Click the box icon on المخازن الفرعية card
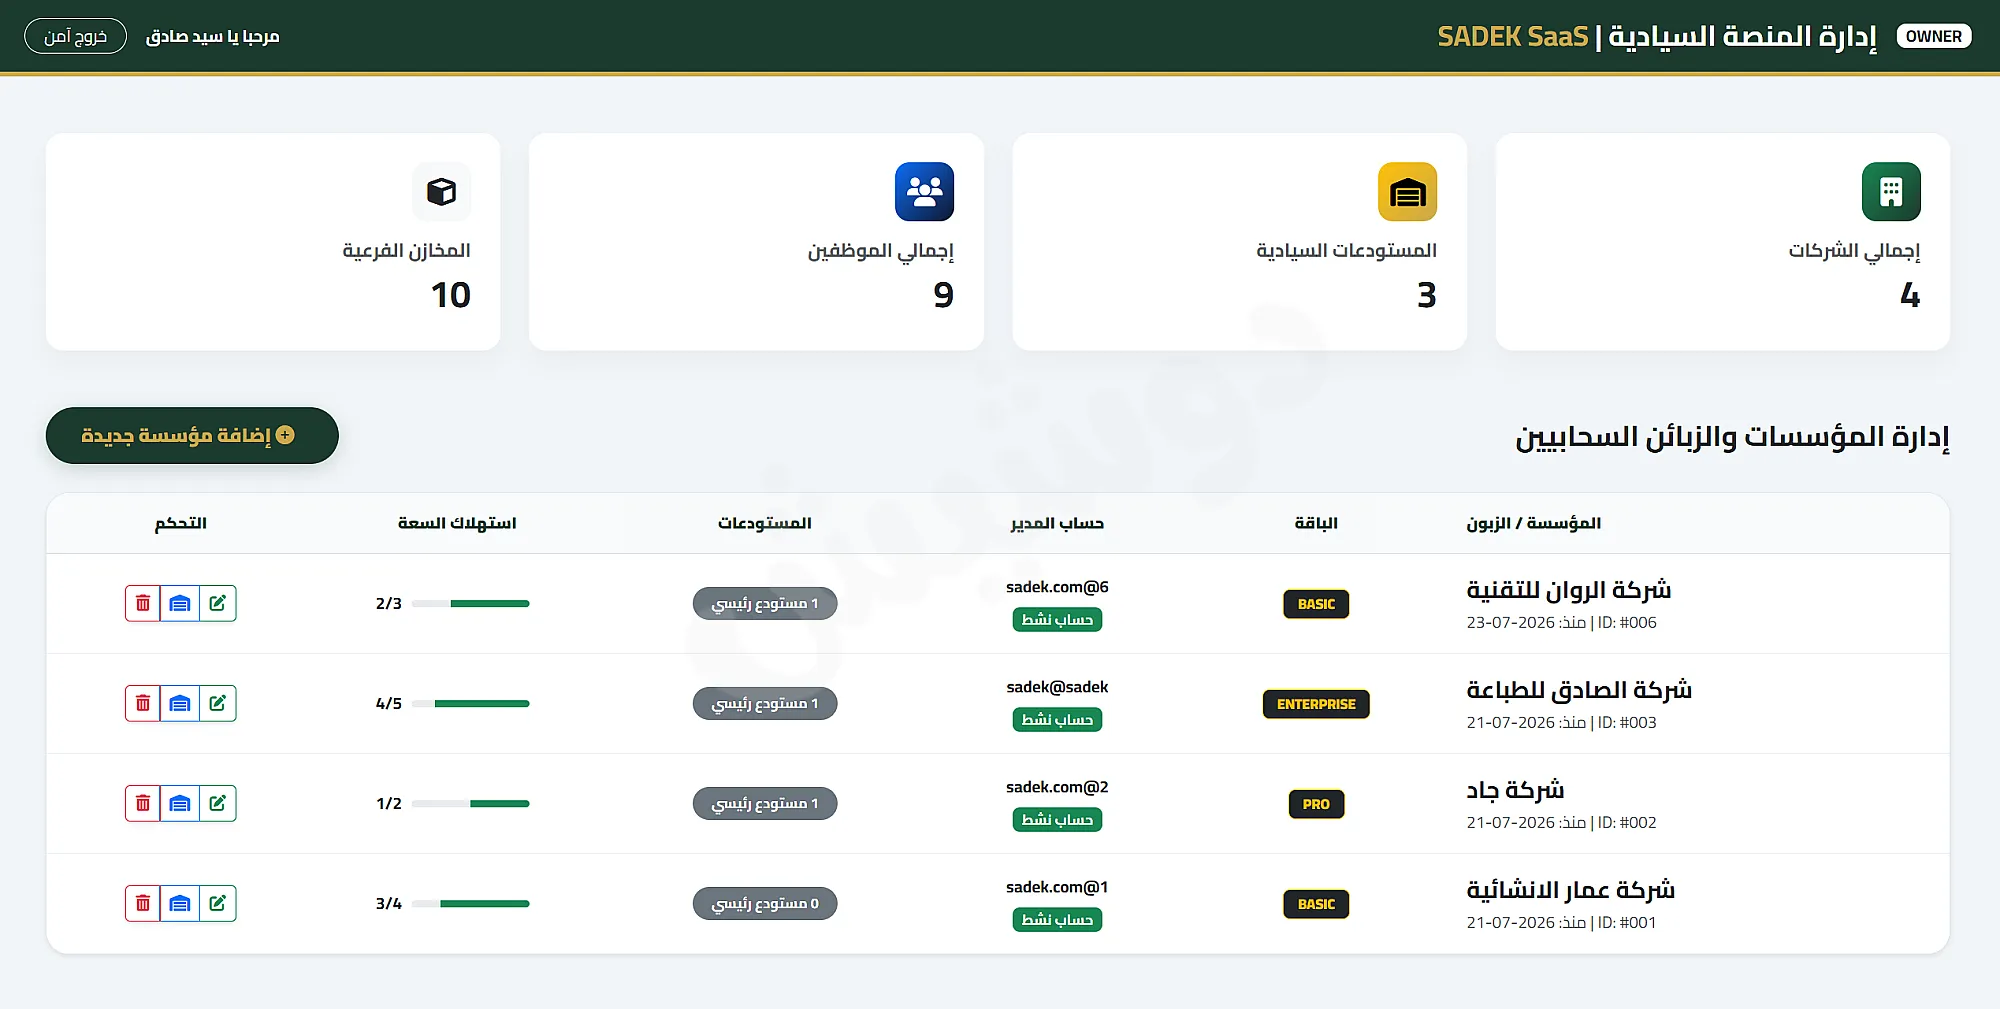Viewport: 2000px width, 1009px height. [x=441, y=191]
